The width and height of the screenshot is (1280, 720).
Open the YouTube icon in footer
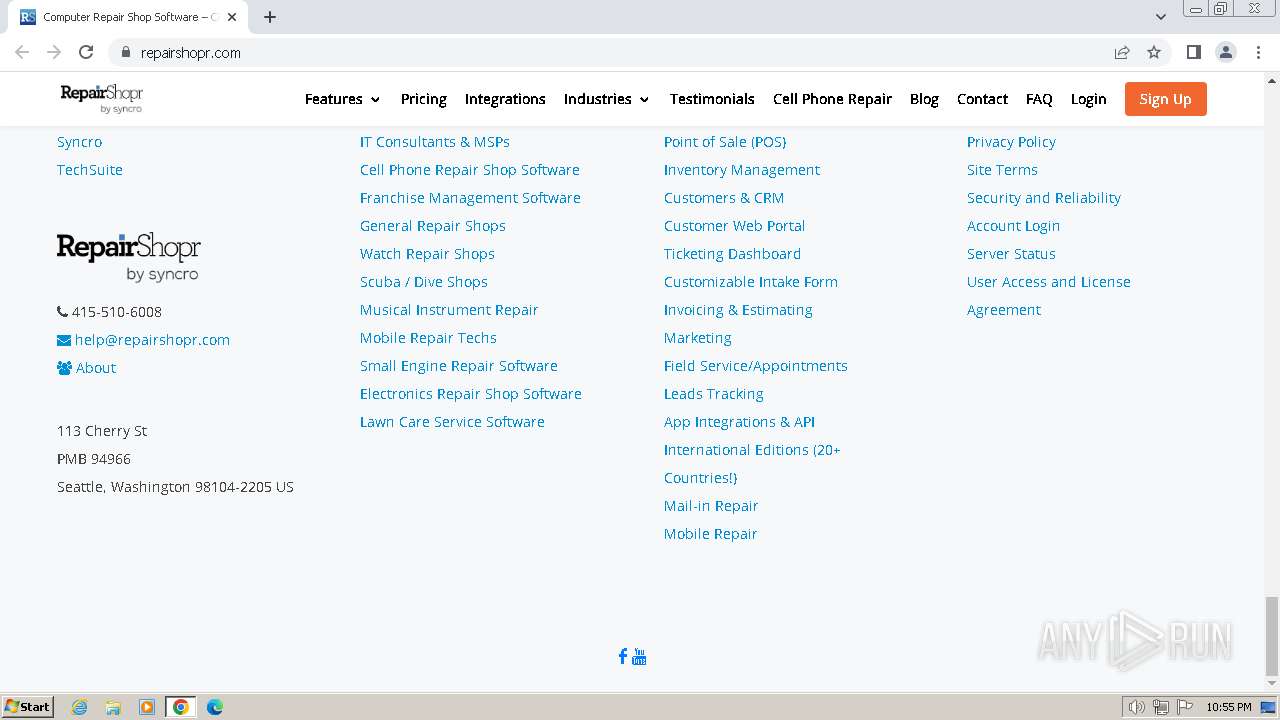click(x=639, y=656)
